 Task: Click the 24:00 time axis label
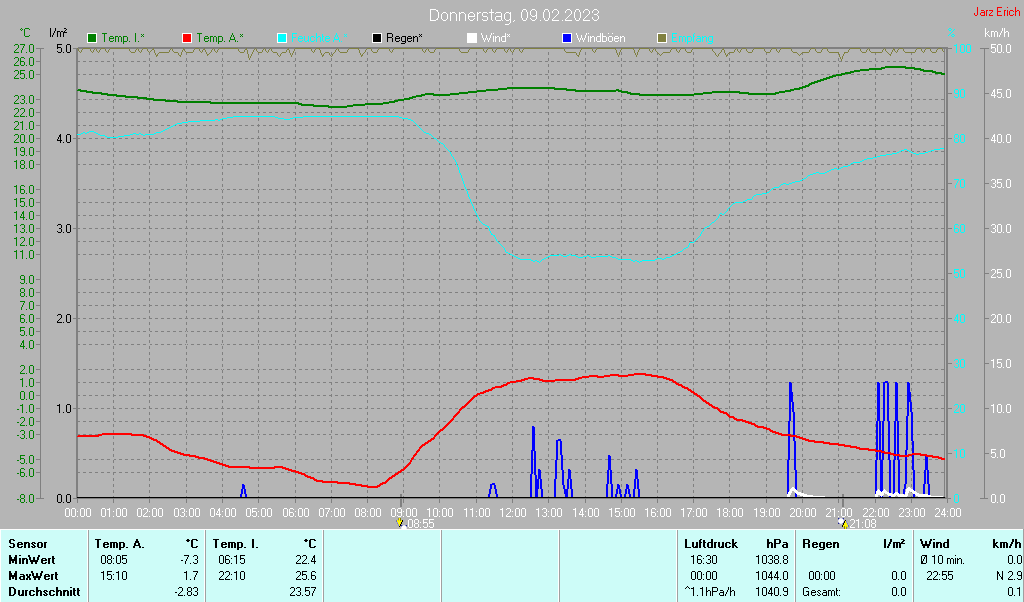[948, 513]
